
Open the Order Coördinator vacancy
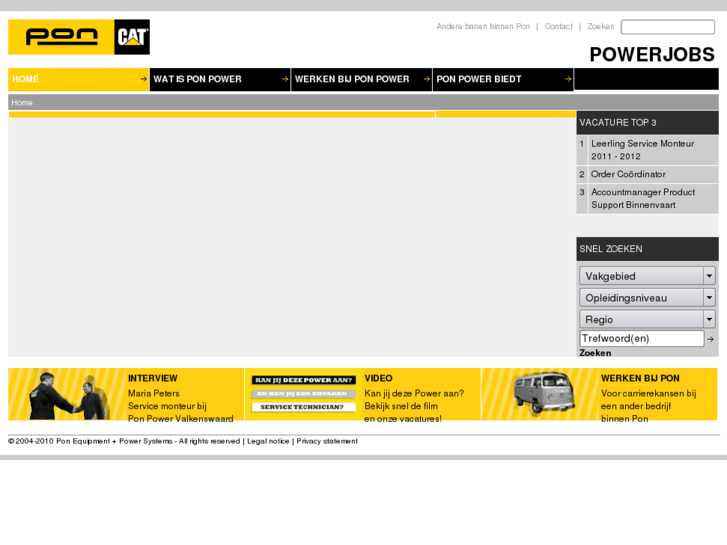pyautogui.click(x=628, y=174)
